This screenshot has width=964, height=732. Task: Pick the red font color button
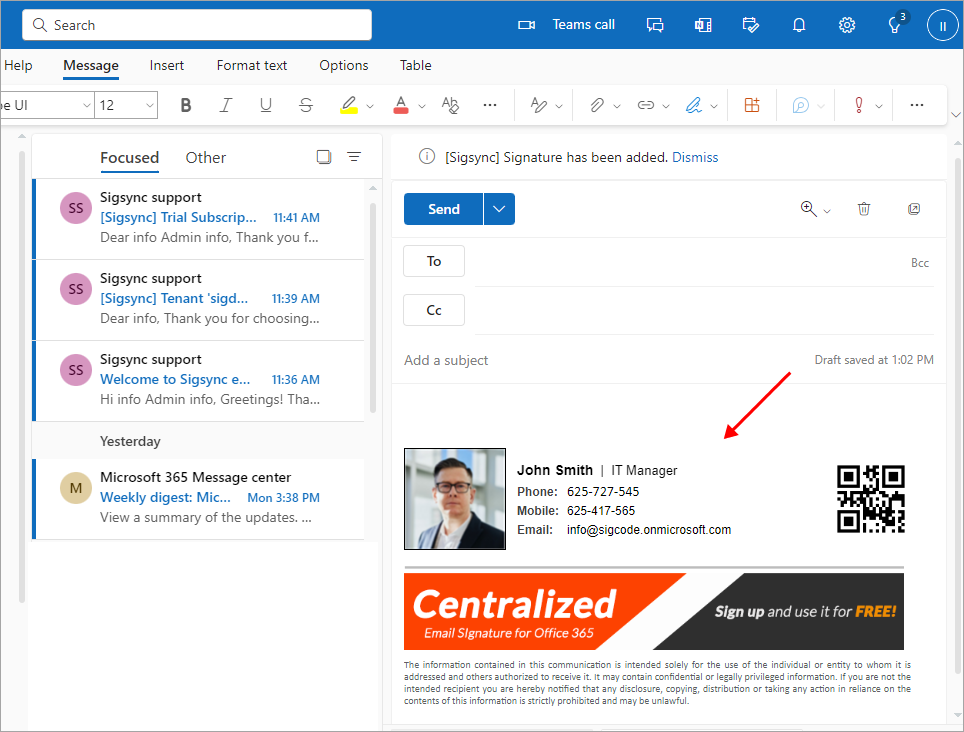[401, 105]
